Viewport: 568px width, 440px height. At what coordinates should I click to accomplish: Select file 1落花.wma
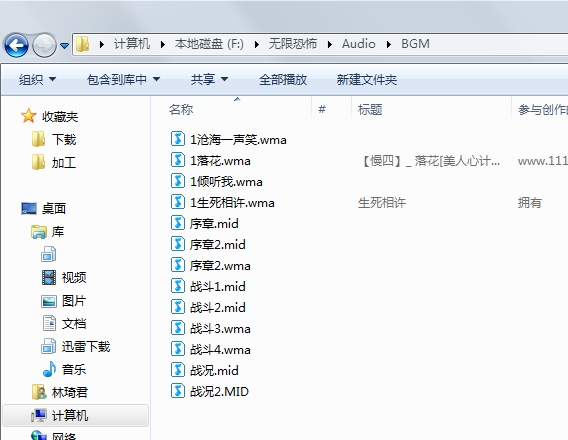[210, 160]
